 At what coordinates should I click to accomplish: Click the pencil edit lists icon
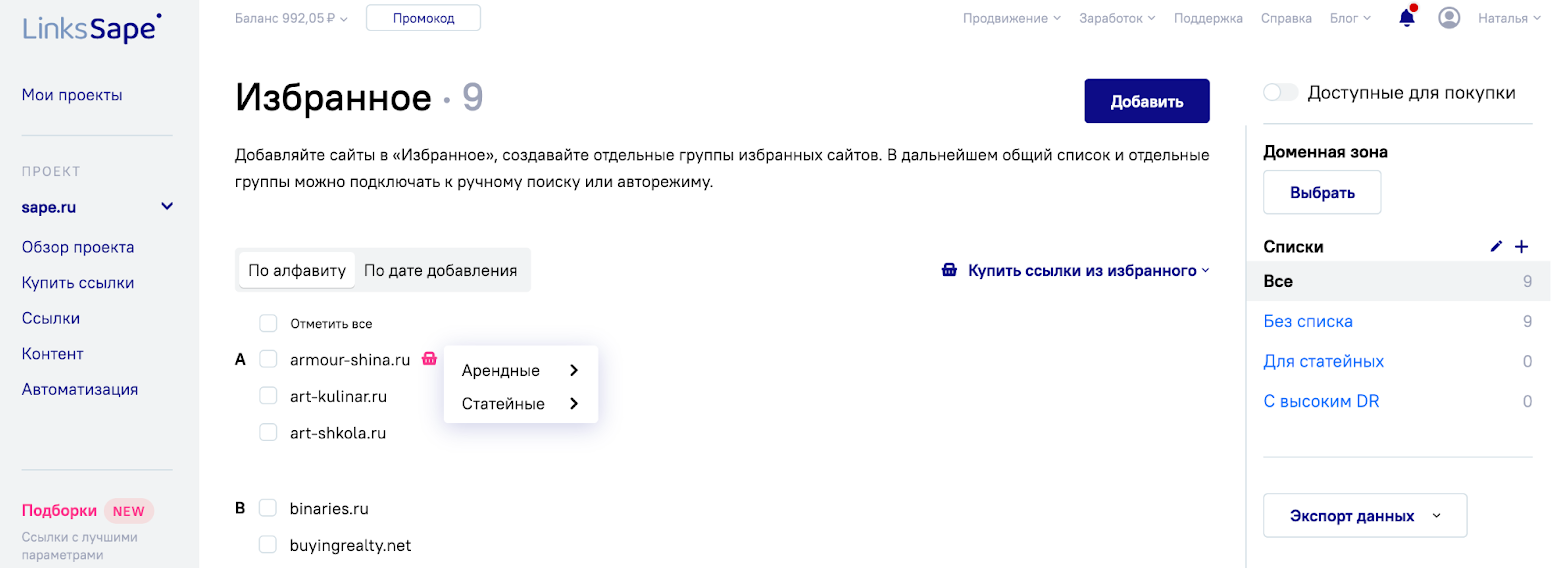click(x=1496, y=246)
